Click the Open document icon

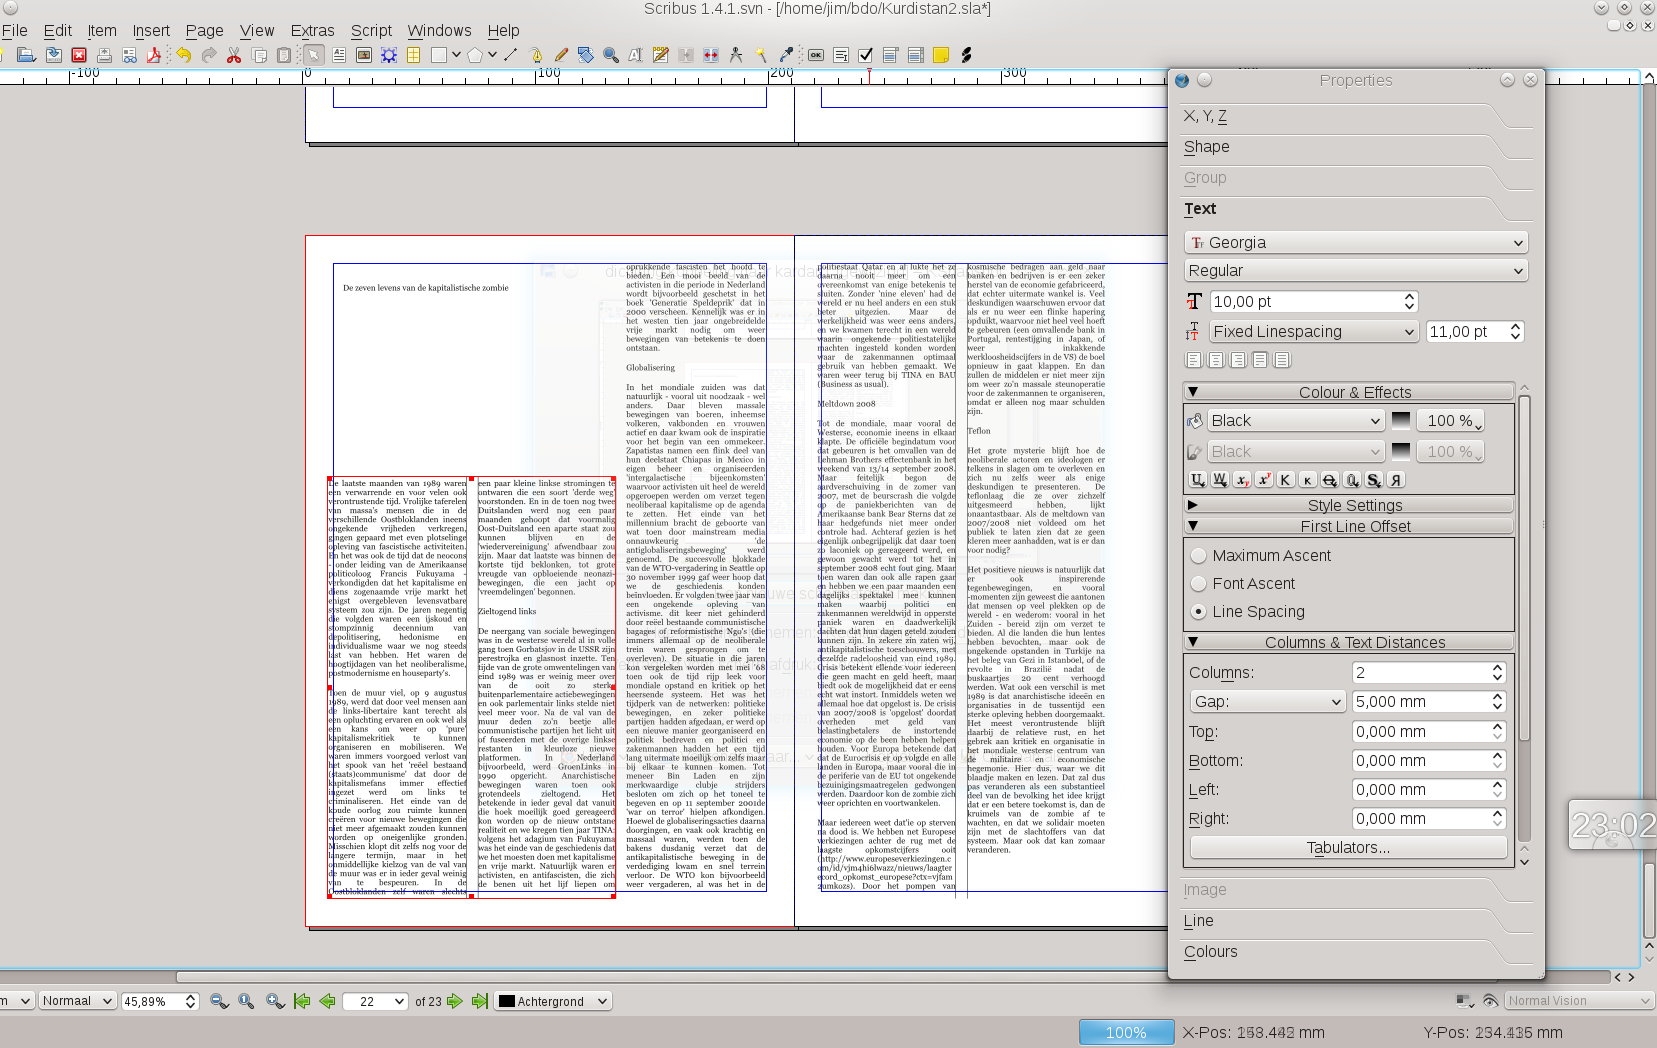tap(27, 55)
